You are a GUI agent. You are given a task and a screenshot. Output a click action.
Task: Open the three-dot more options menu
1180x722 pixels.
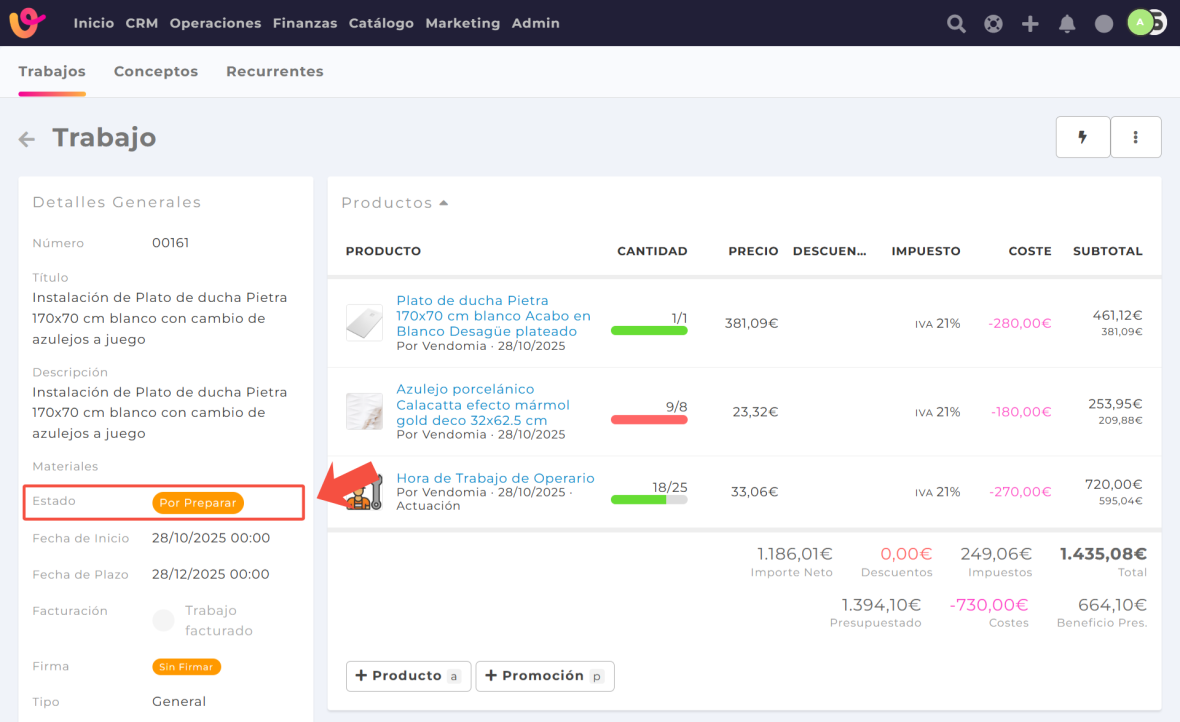(1135, 137)
